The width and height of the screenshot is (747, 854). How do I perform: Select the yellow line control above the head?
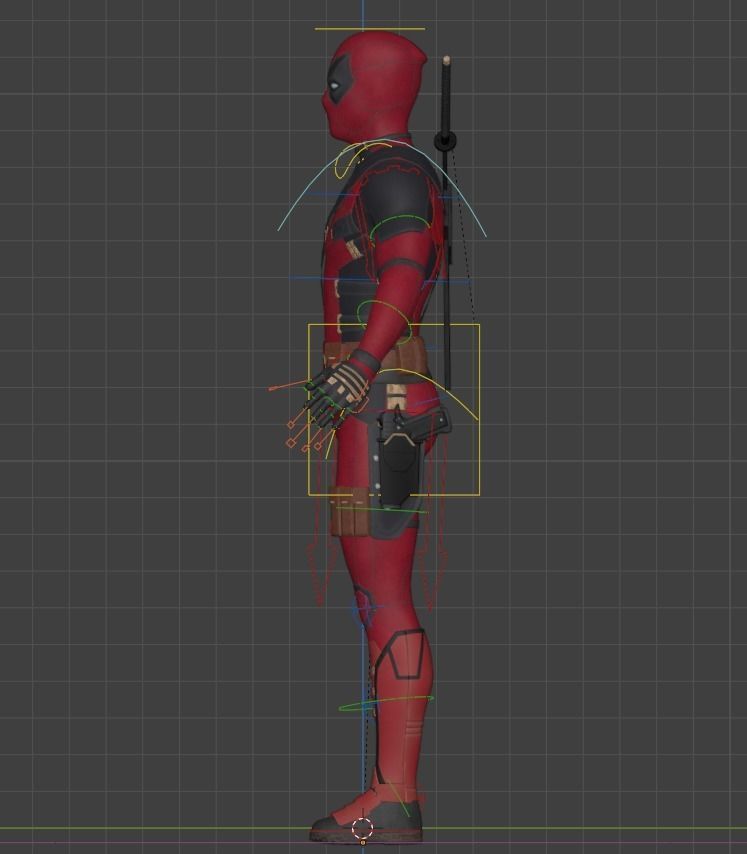(370, 29)
